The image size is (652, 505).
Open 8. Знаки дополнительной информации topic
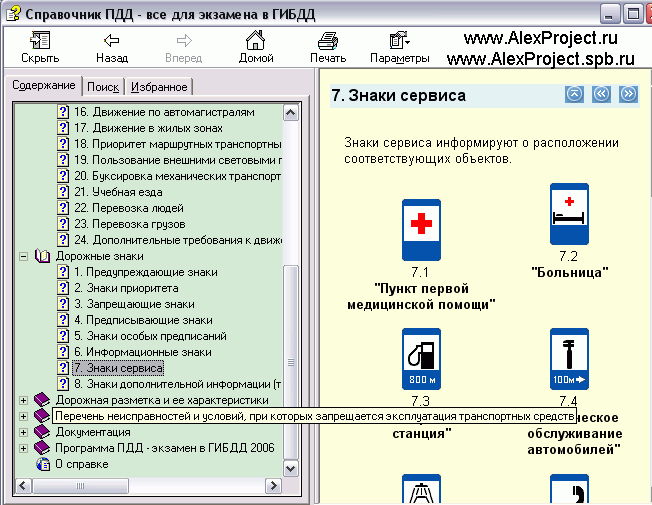click(178, 384)
